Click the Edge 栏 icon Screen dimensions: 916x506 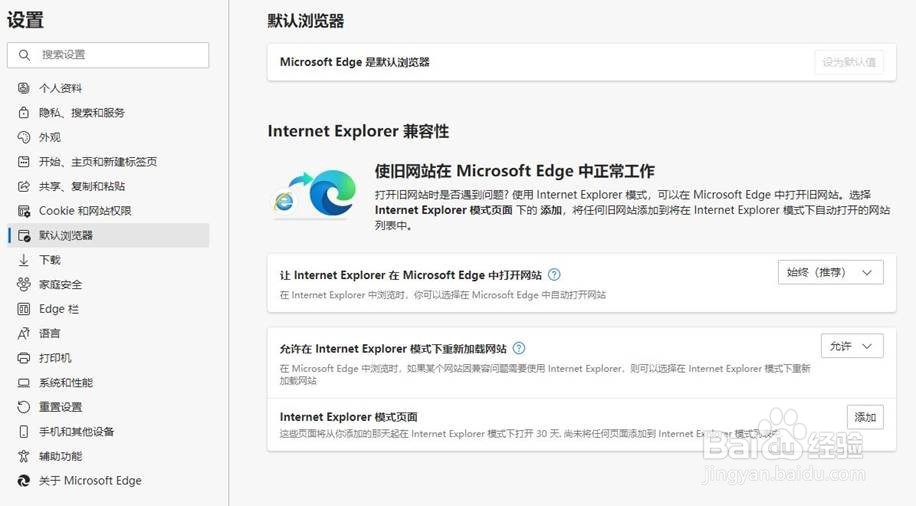(23, 309)
